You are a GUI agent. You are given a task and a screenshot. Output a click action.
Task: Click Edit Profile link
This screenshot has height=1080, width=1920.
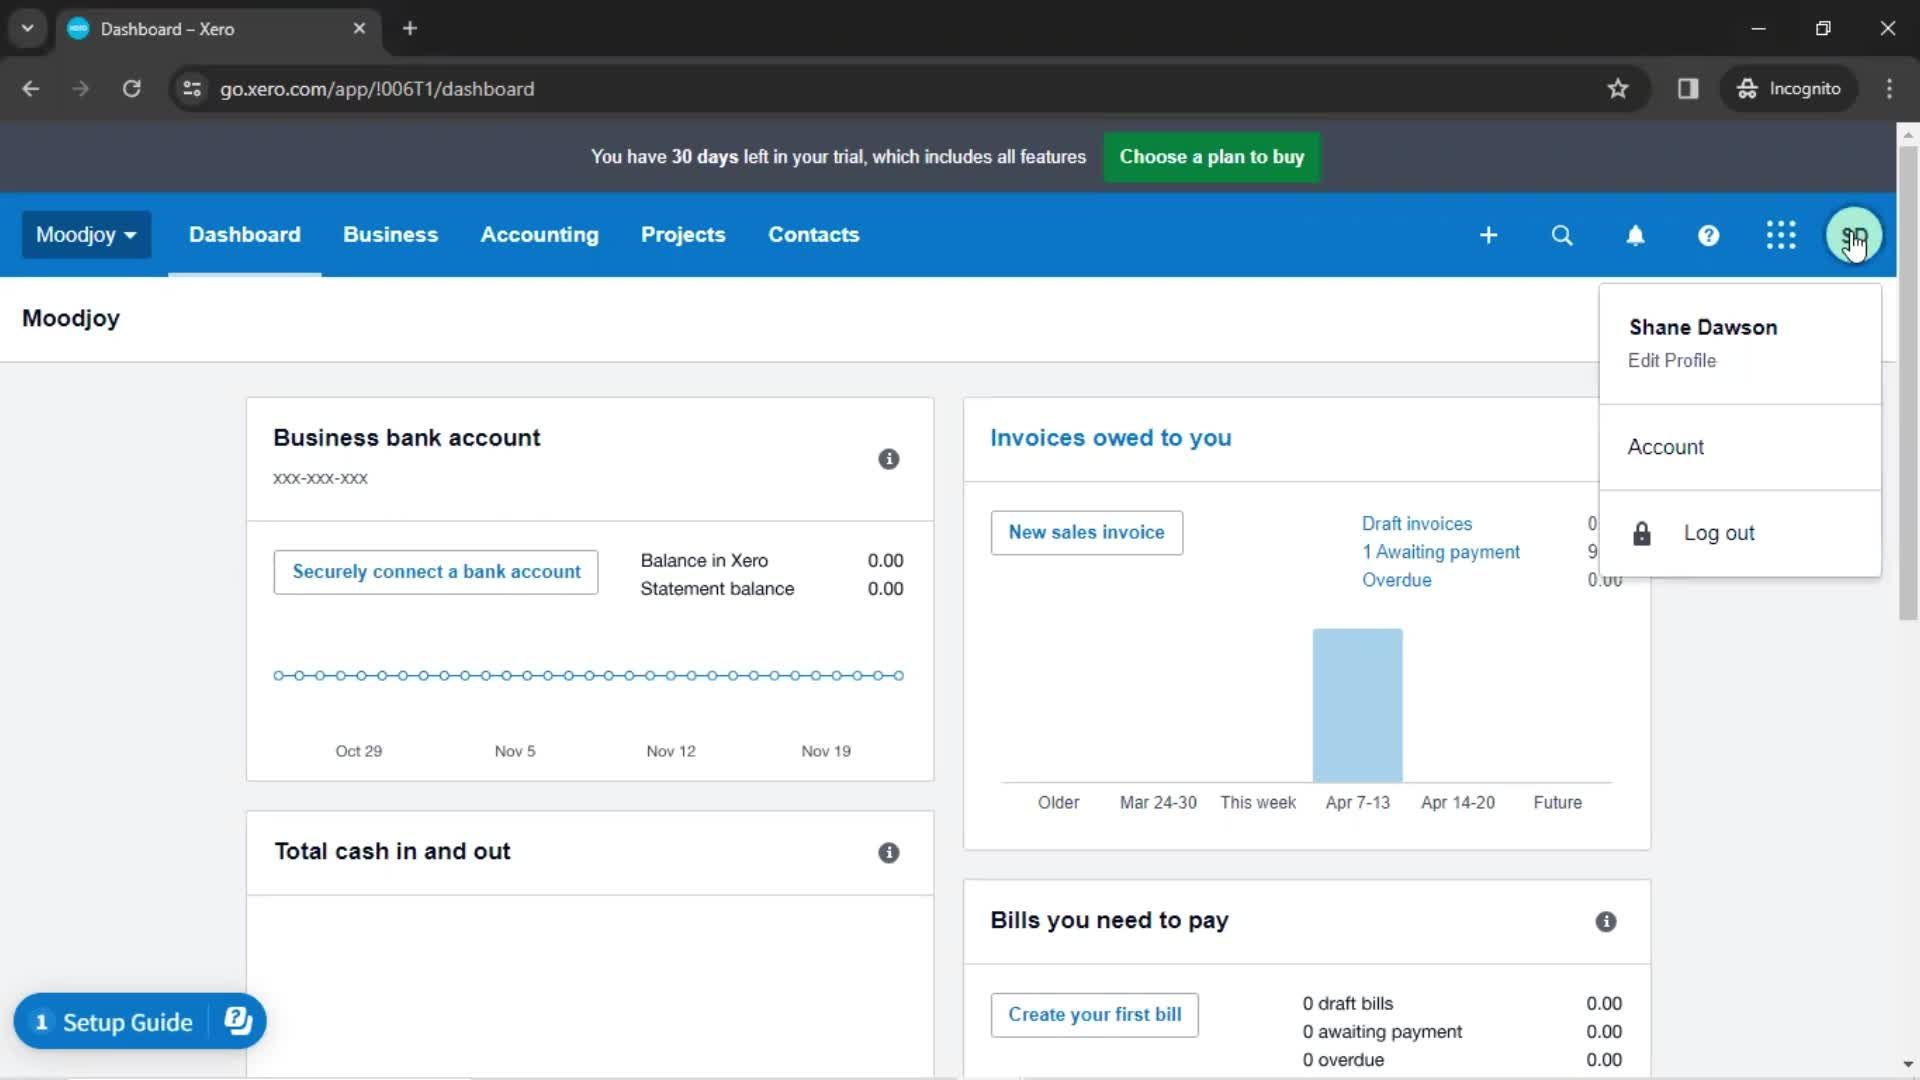[1671, 361]
